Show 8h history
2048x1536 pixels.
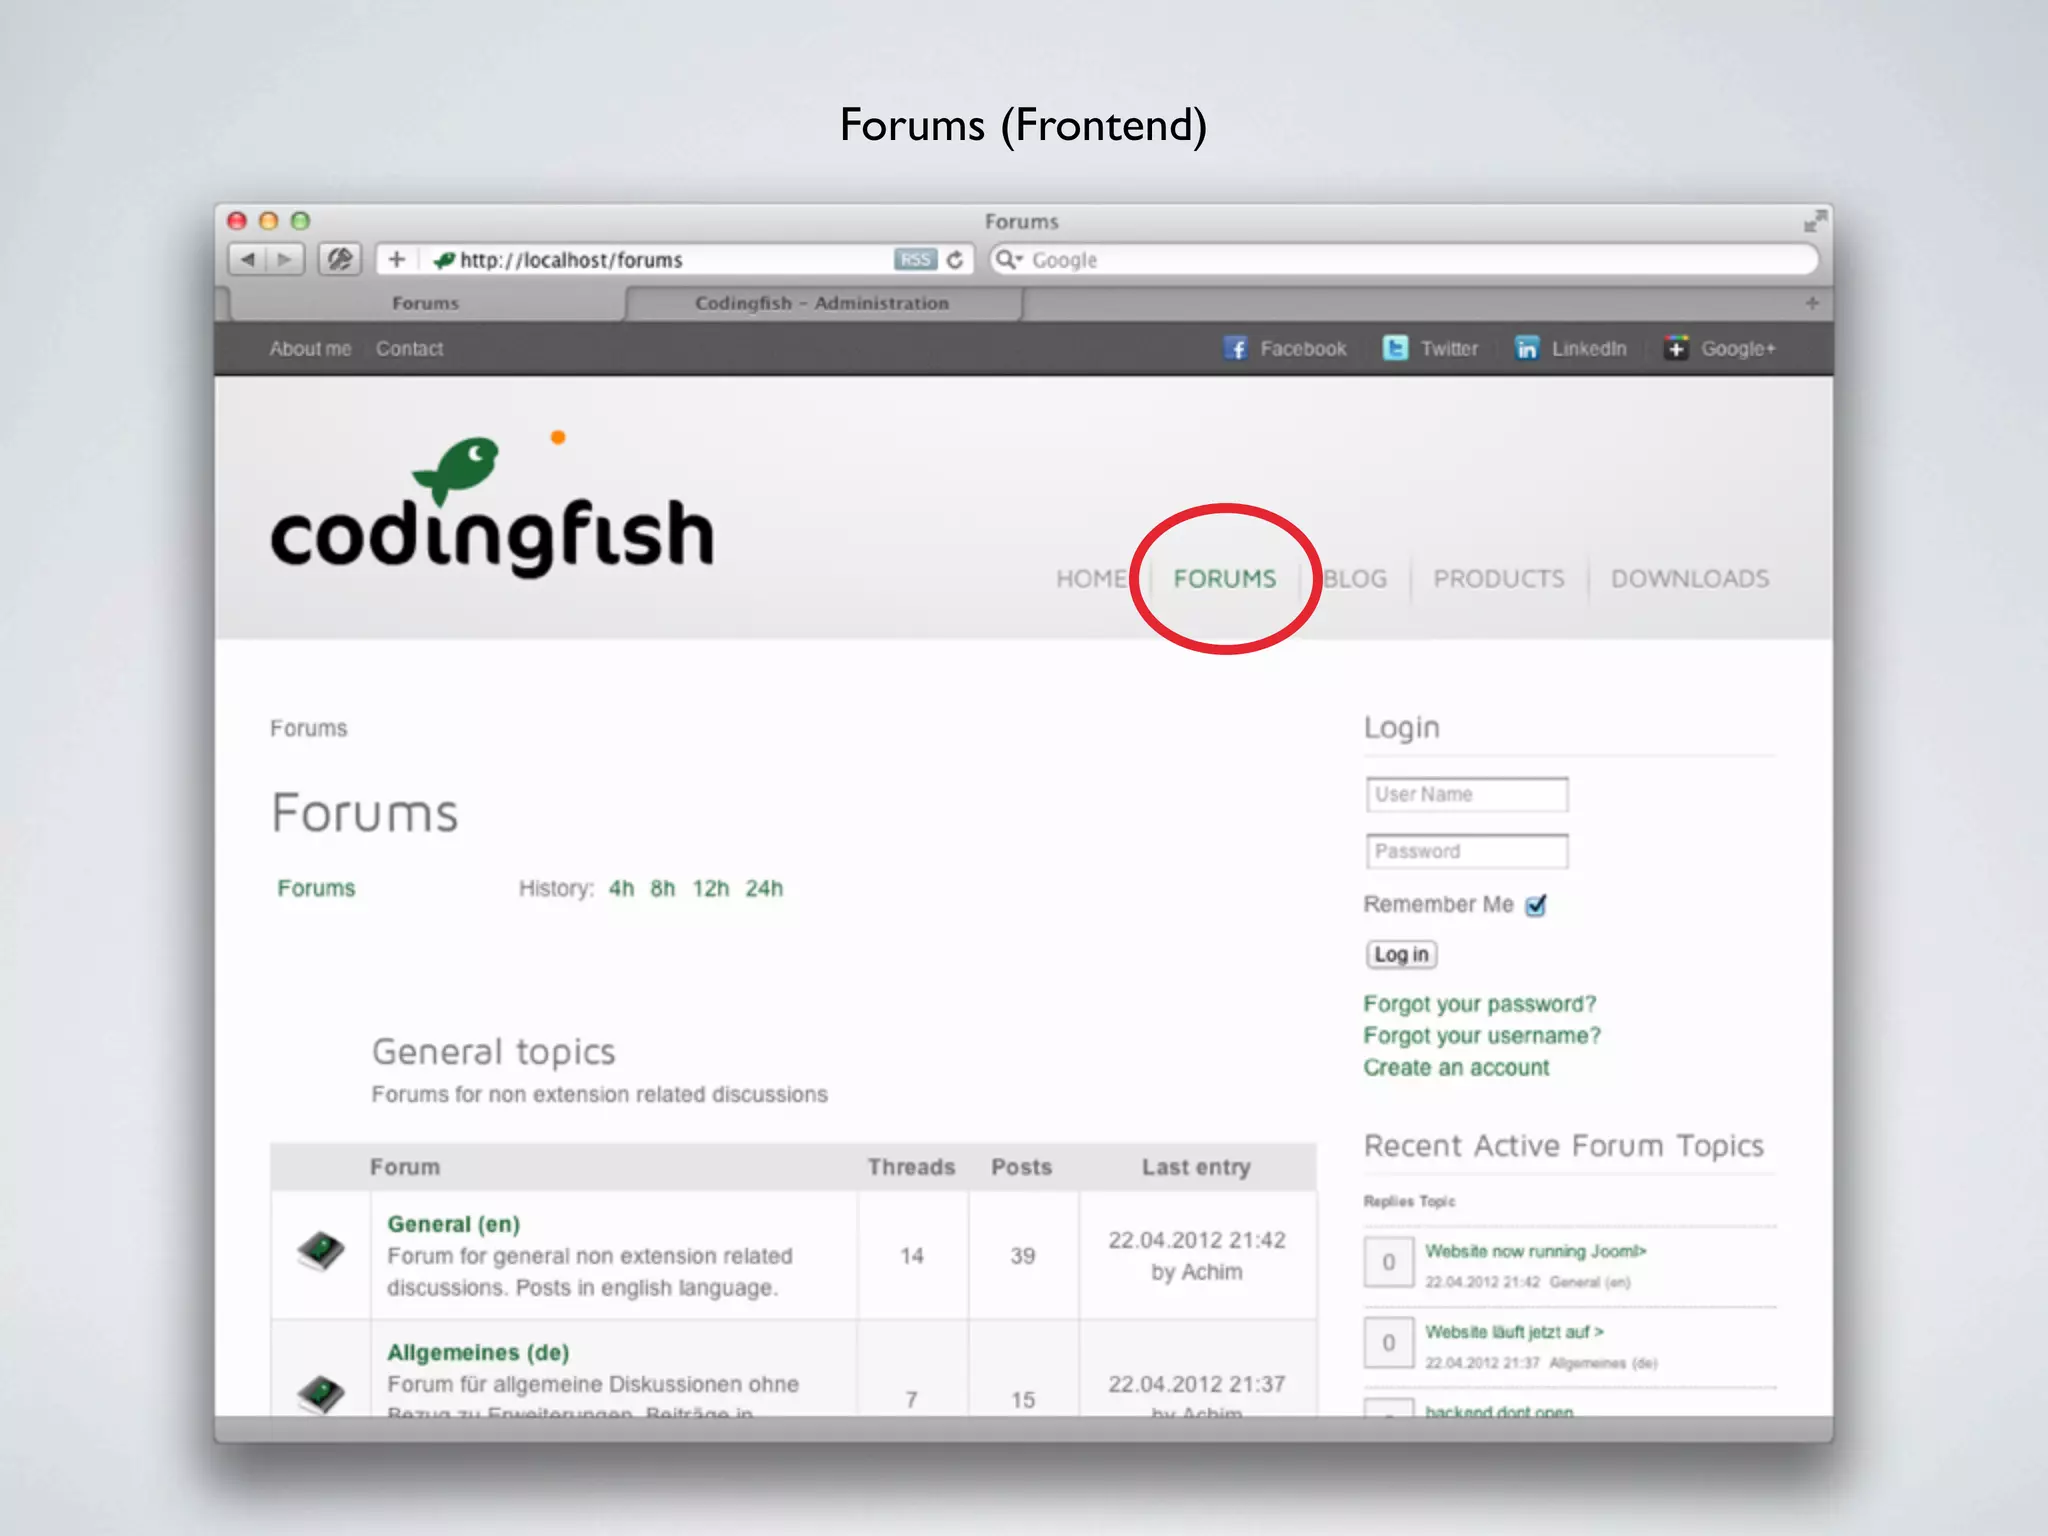662,889
